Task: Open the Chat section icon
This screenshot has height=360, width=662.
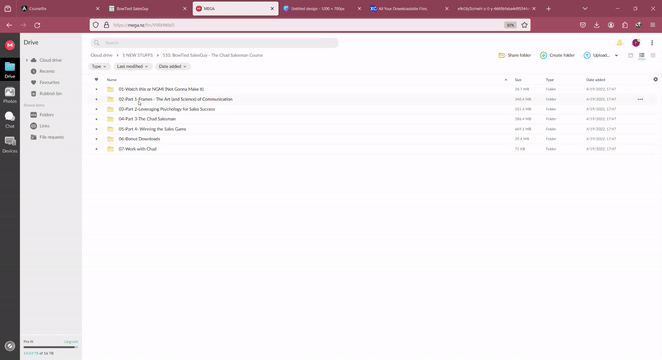Action: pos(10,119)
